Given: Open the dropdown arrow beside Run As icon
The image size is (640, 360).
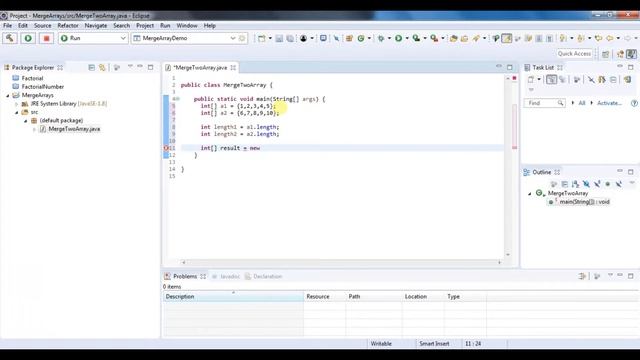Looking at the screenshot, I should (407, 38).
